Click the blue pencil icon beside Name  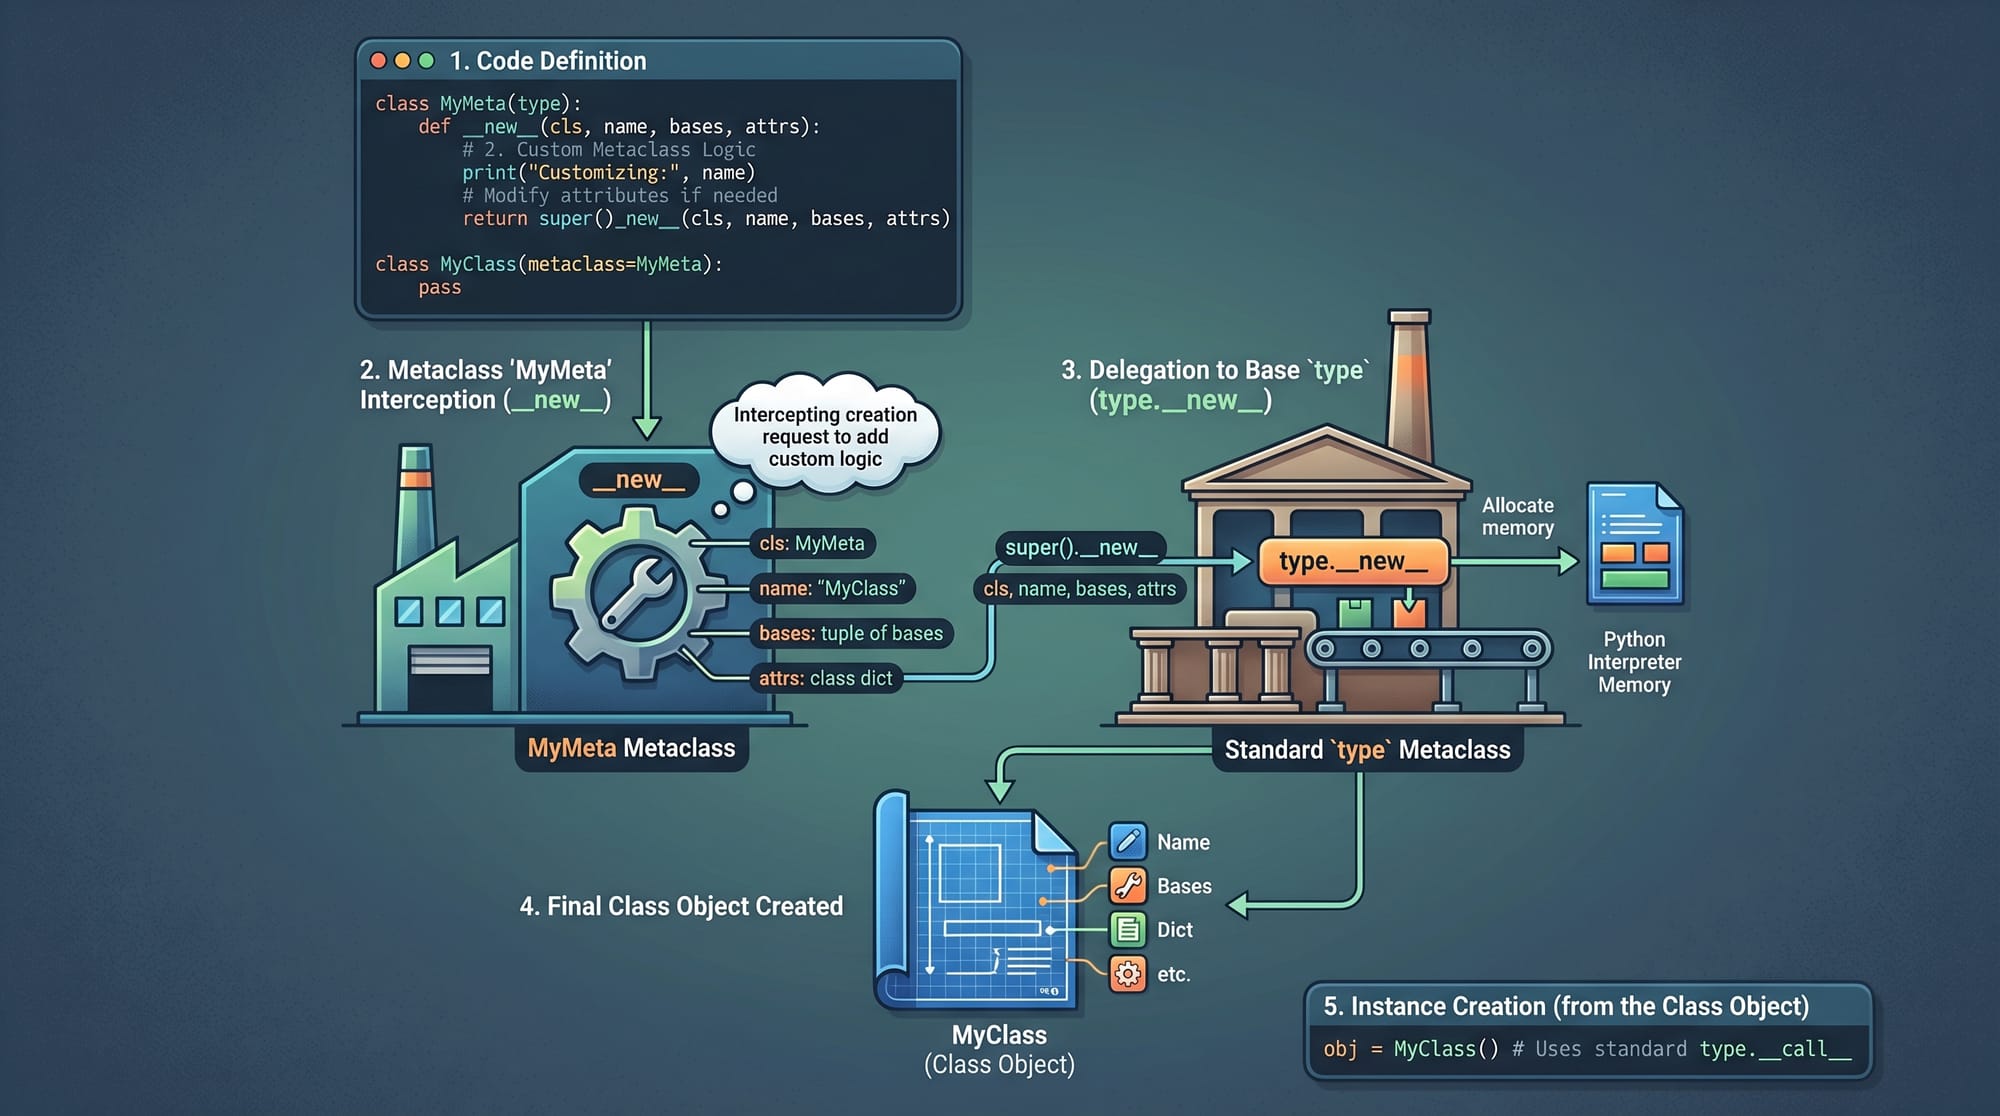coord(1128,841)
